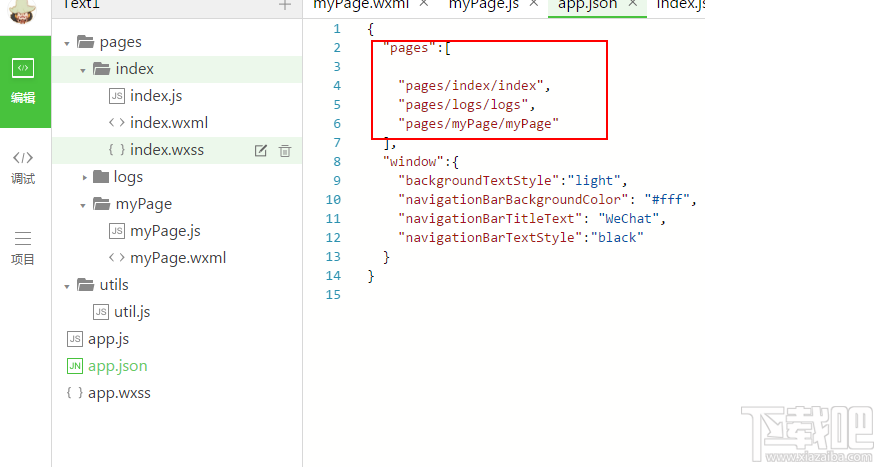Collapse the pages folder arrow
Image resolution: width=881 pixels, height=467 pixels.
[x=67, y=43]
